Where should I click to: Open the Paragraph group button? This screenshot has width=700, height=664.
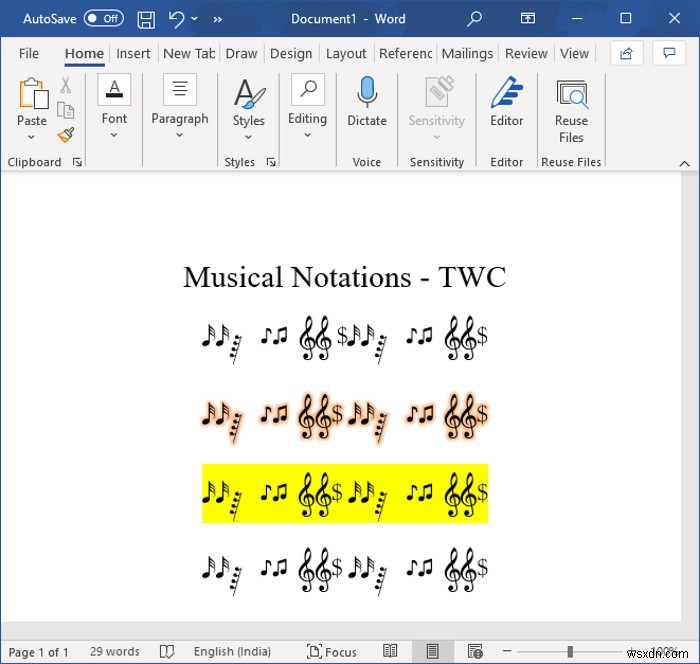180,89
